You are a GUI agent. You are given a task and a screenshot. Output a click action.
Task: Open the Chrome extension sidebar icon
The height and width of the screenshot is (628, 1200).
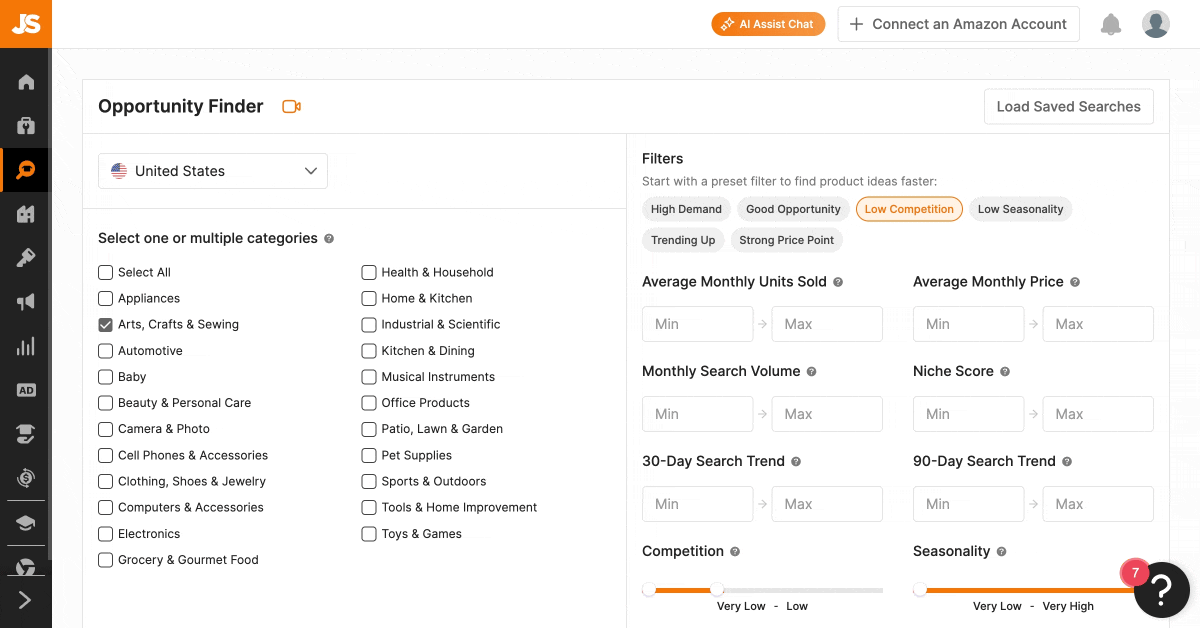pyautogui.click(x=26, y=567)
